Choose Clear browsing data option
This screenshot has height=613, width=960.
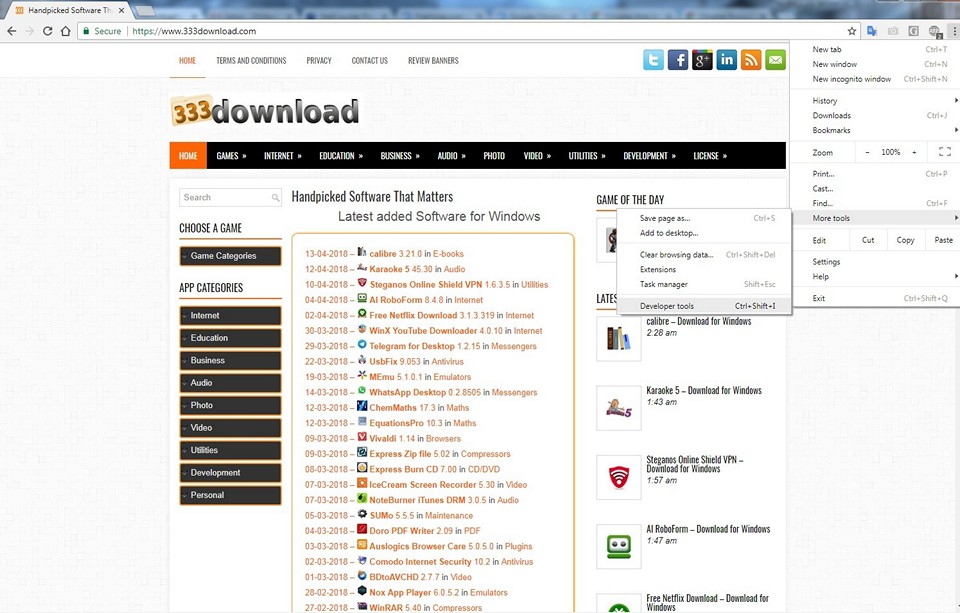704,255
